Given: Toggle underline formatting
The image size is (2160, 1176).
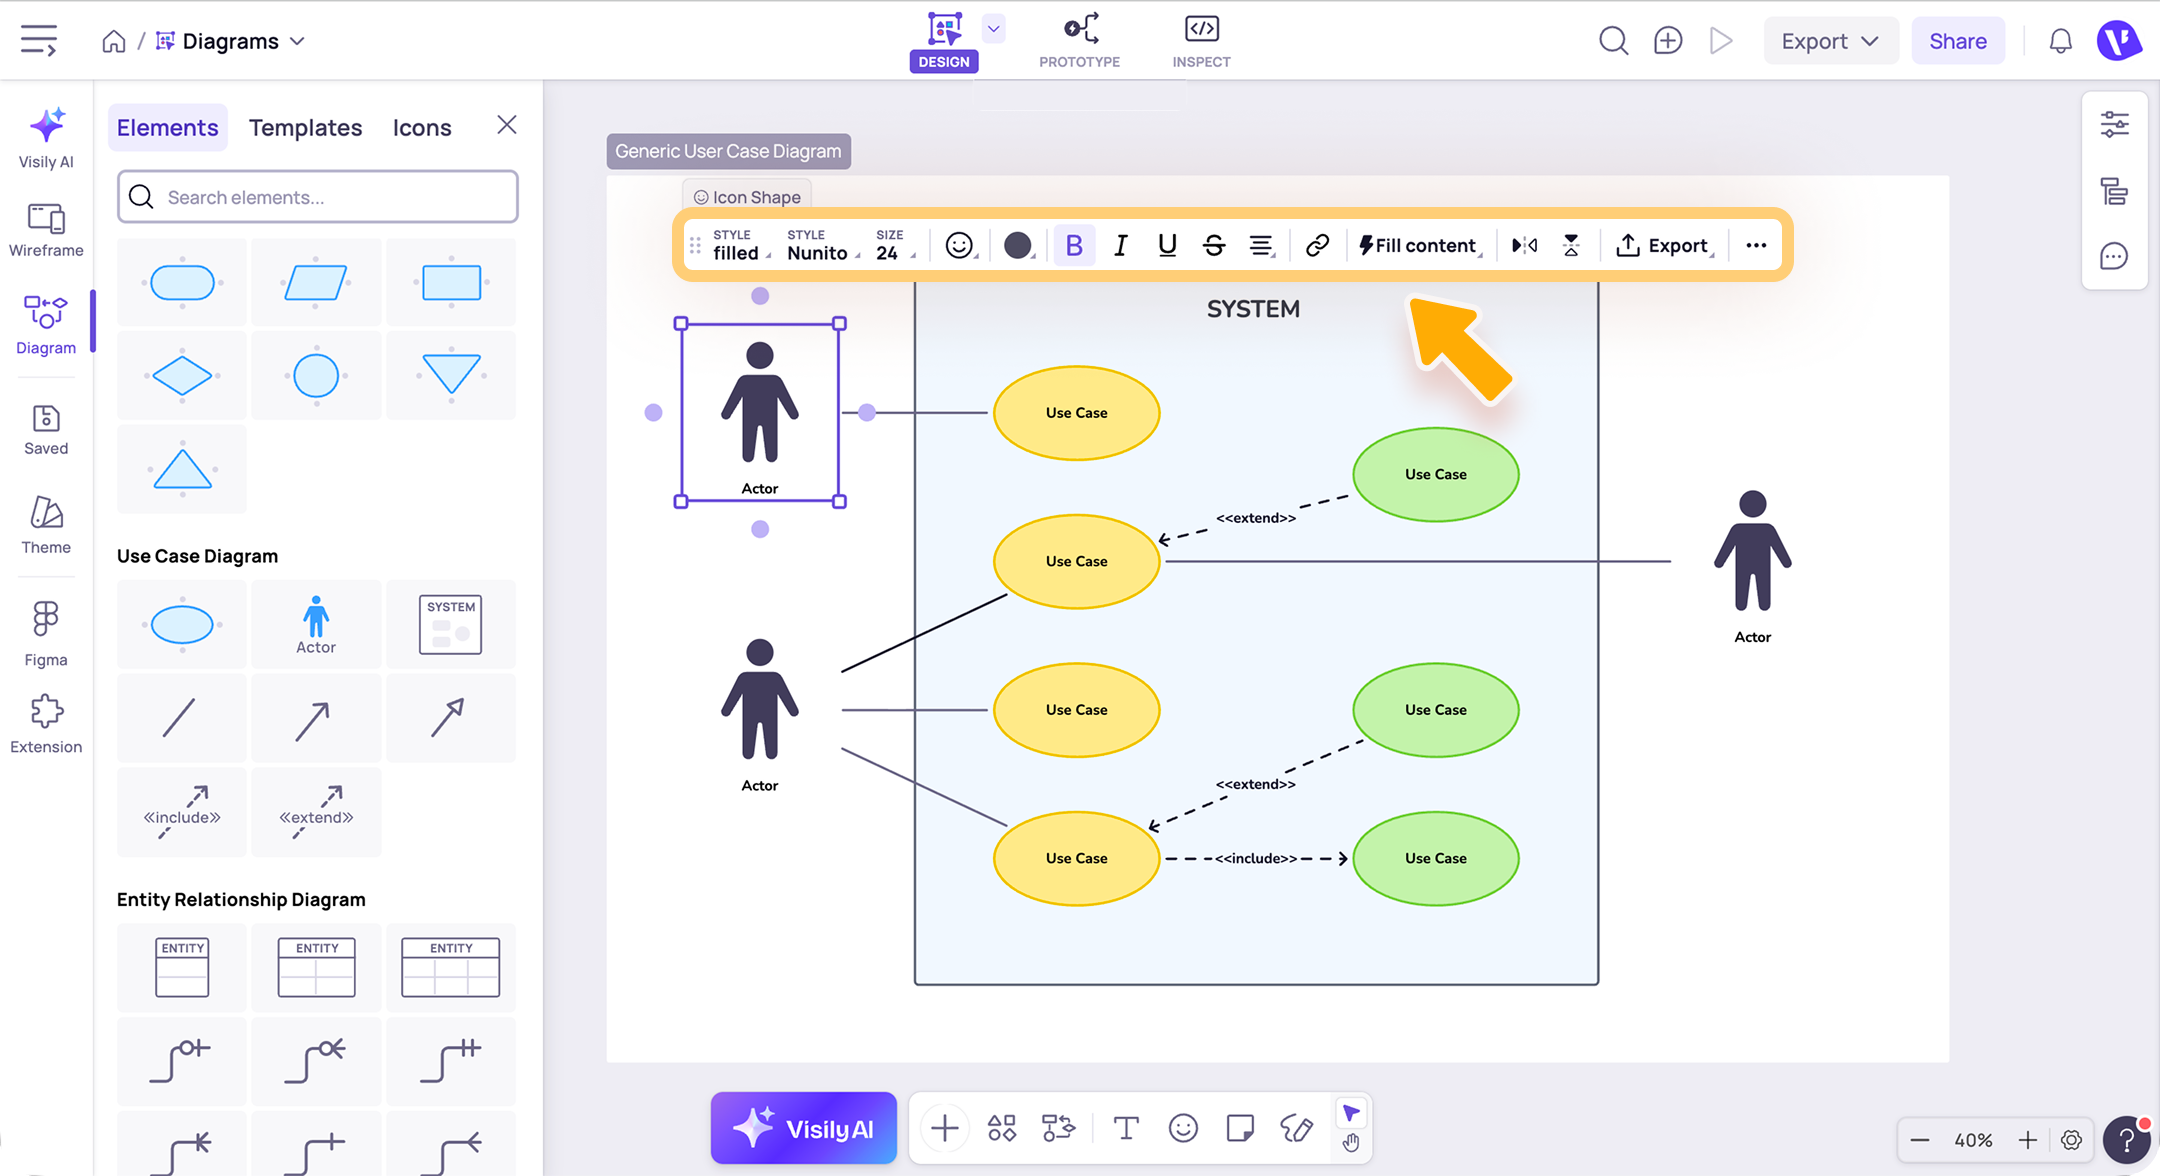Looking at the screenshot, I should point(1167,245).
